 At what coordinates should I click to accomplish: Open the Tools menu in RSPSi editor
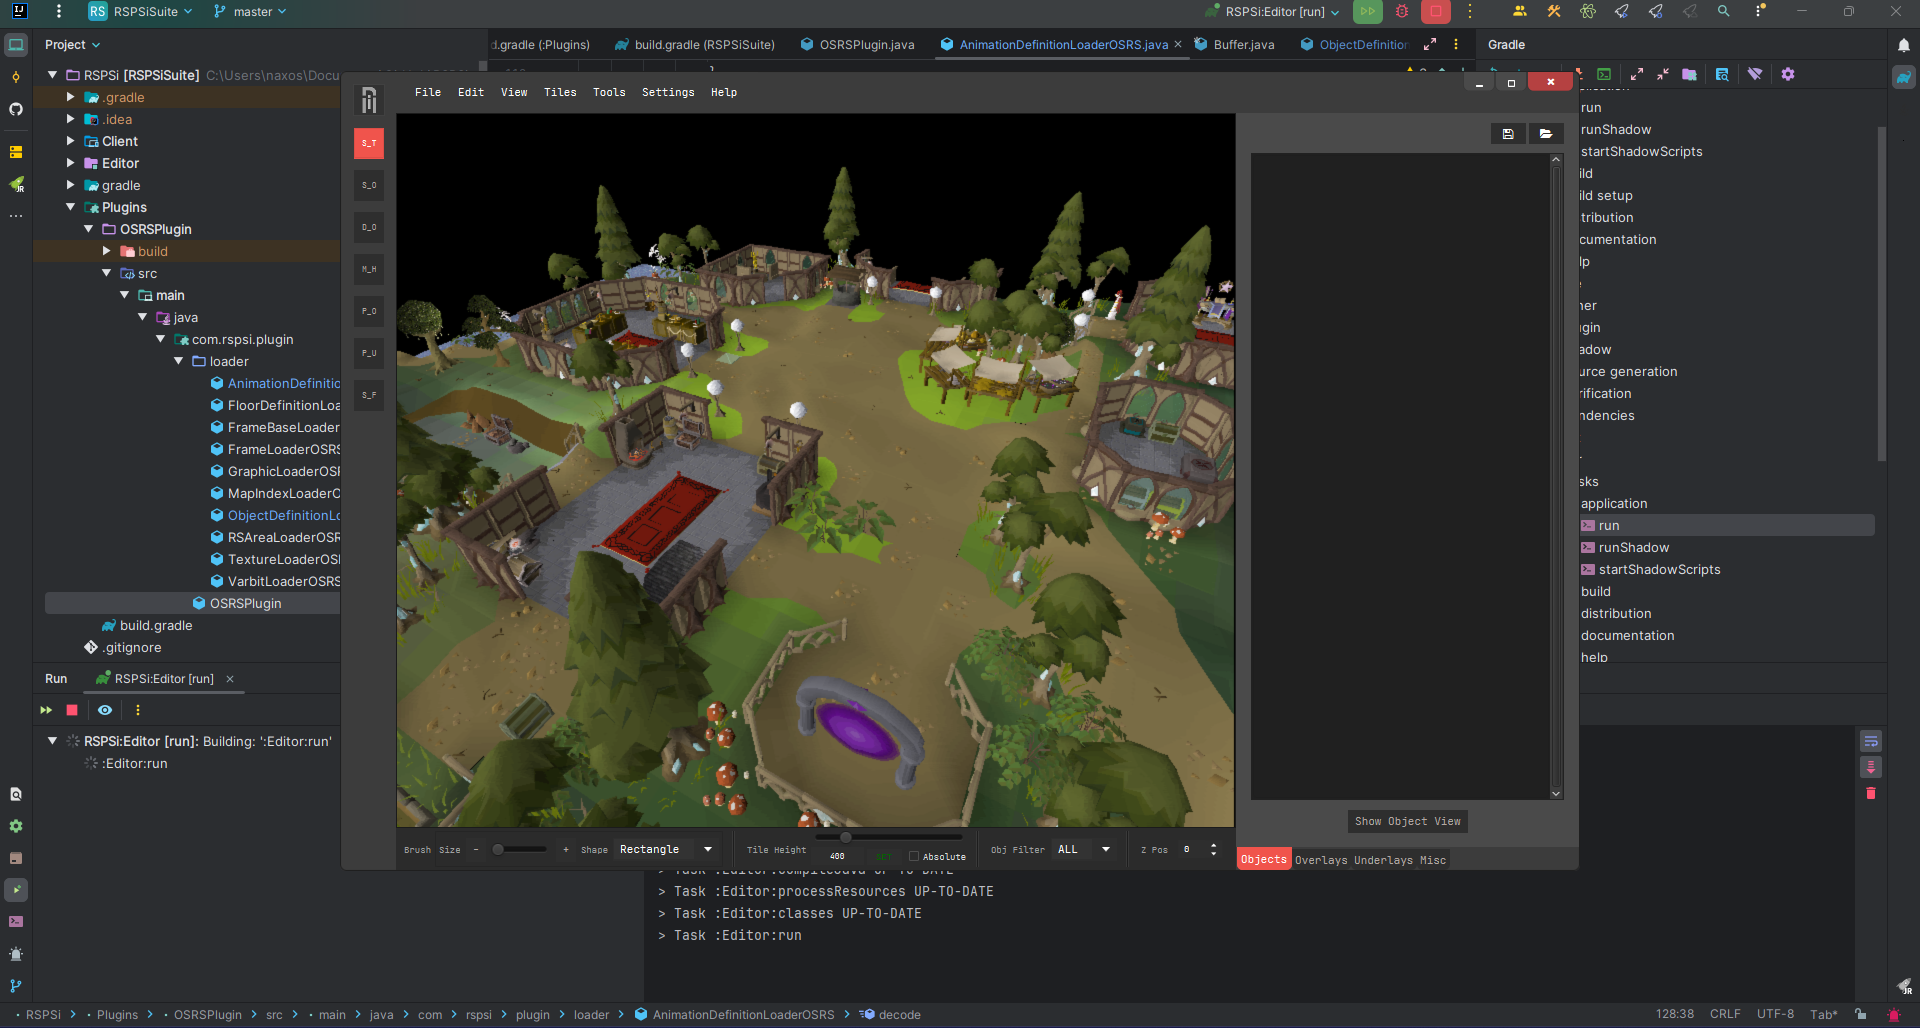609,92
